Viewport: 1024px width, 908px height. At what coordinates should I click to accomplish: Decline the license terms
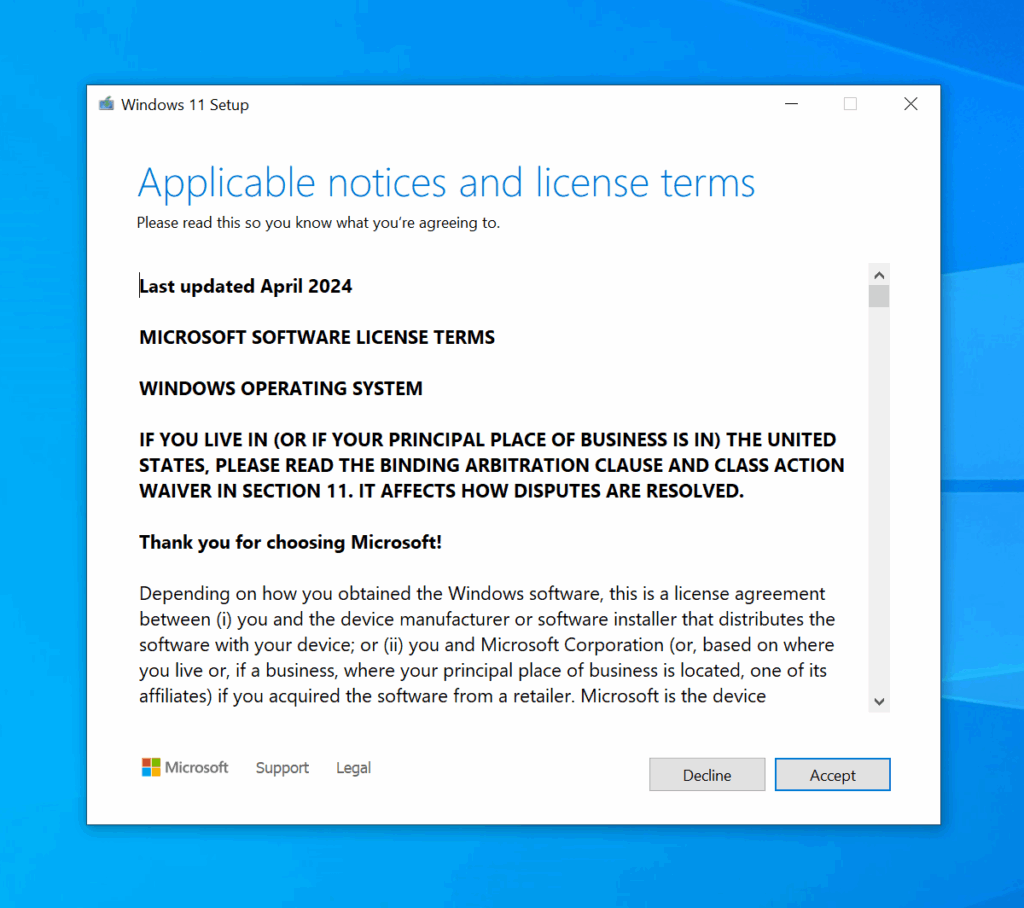pyautogui.click(x=707, y=775)
